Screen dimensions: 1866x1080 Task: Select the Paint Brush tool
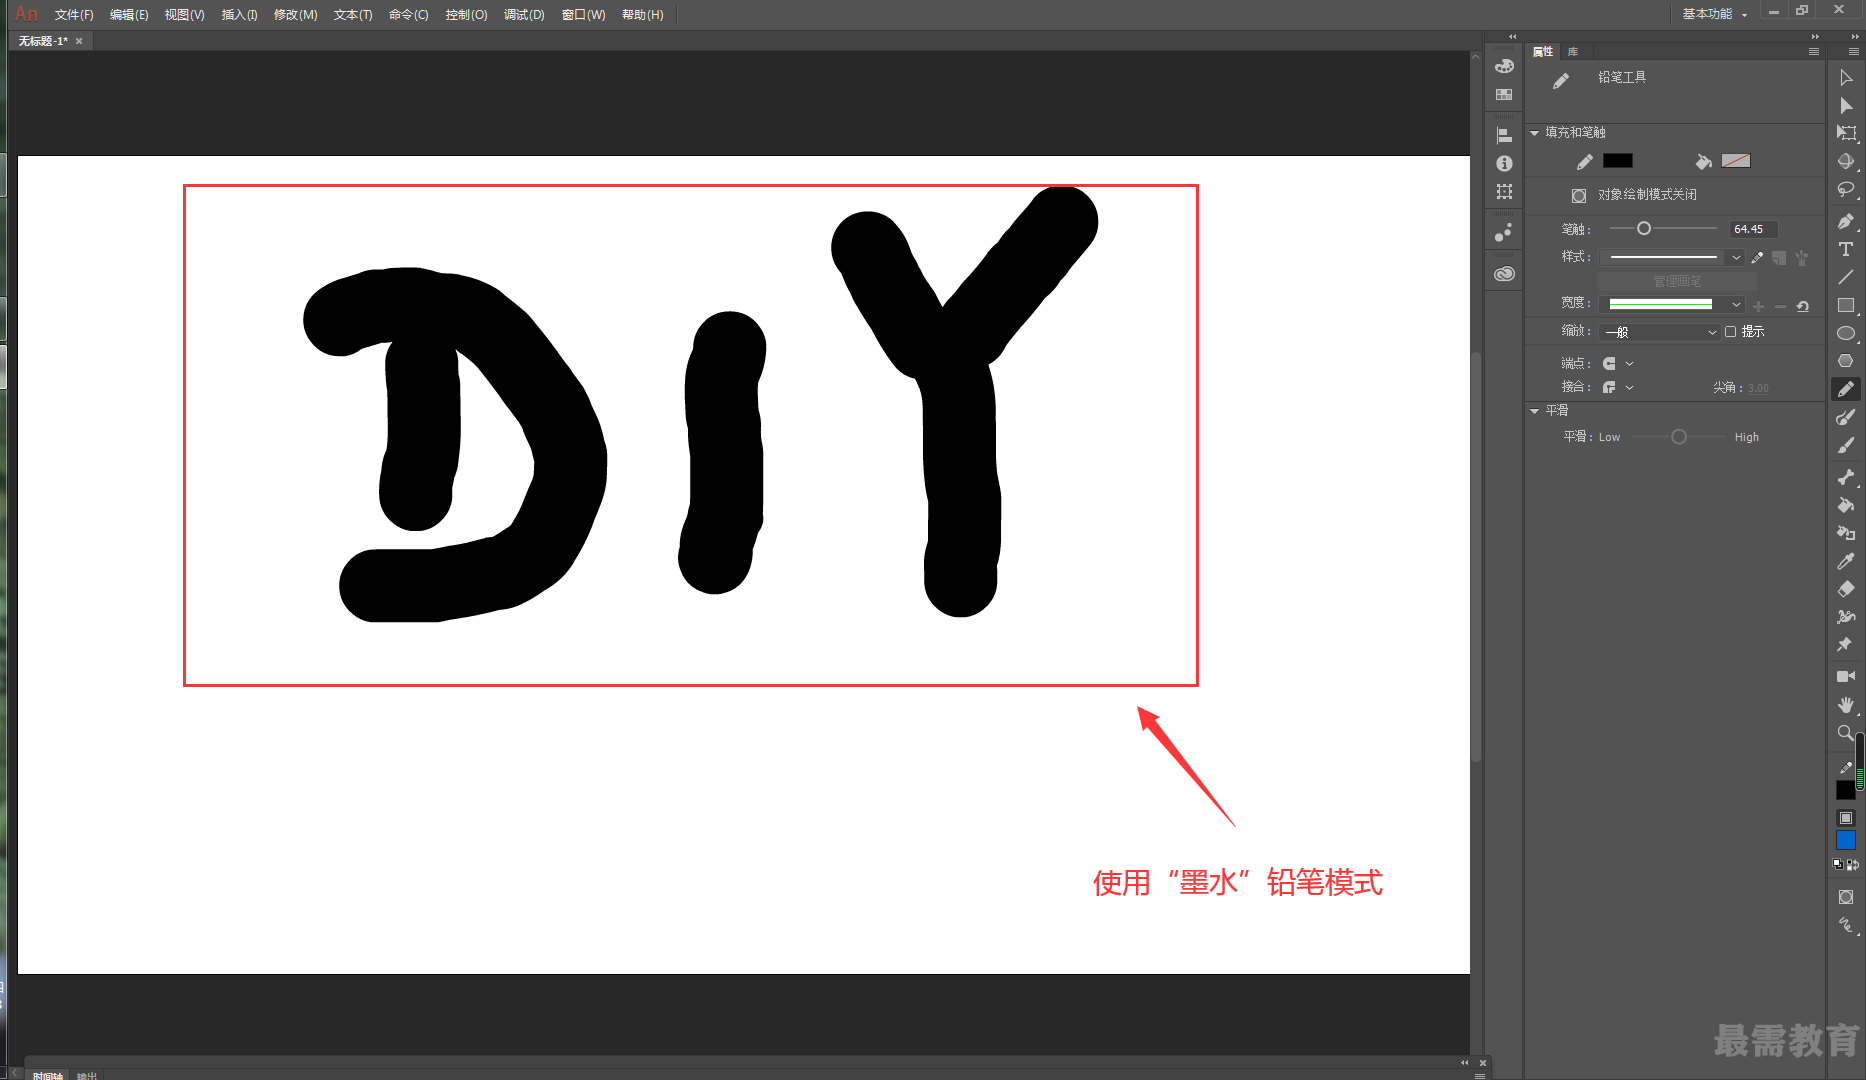click(x=1846, y=417)
